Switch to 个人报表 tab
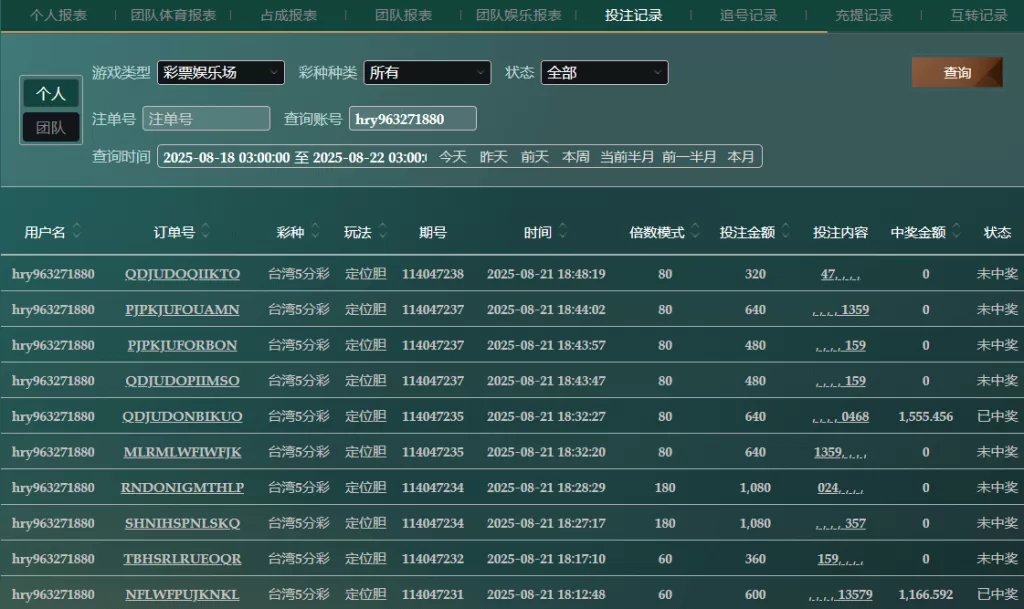This screenshot has width=1024, height=609. pos(58,15)
